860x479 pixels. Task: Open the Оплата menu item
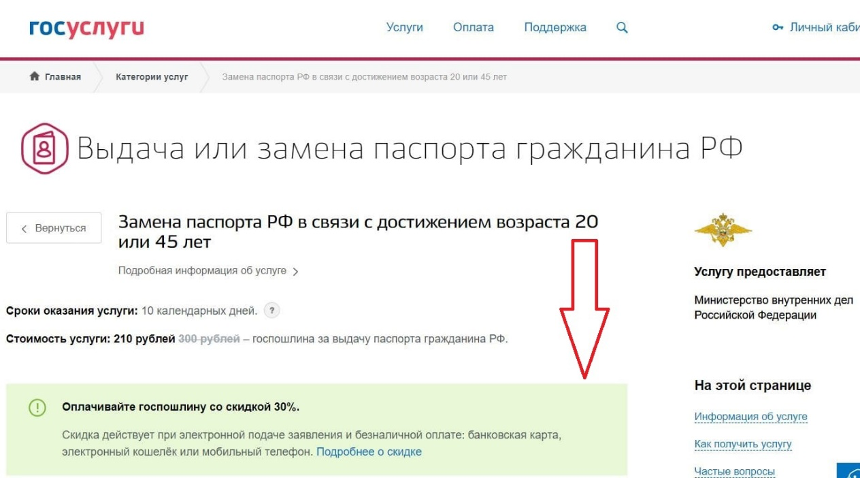[473, 27]
